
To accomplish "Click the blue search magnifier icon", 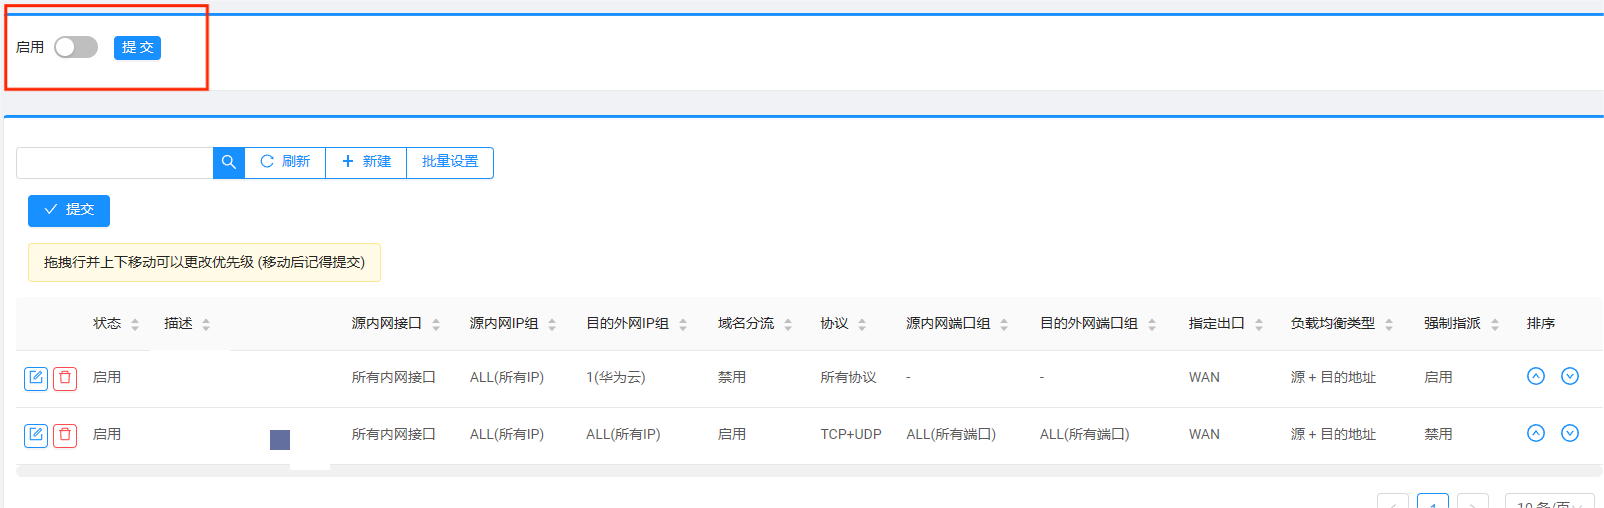I will pos(229,162).
